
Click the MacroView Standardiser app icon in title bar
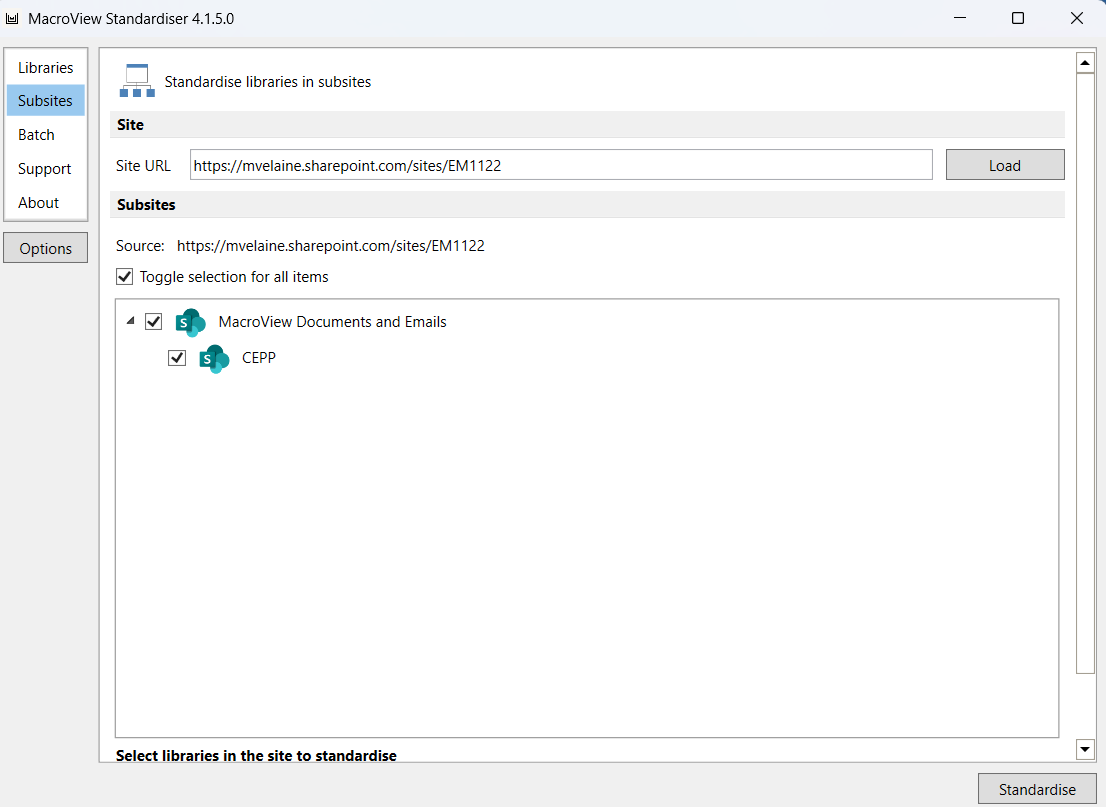point(12,18)
